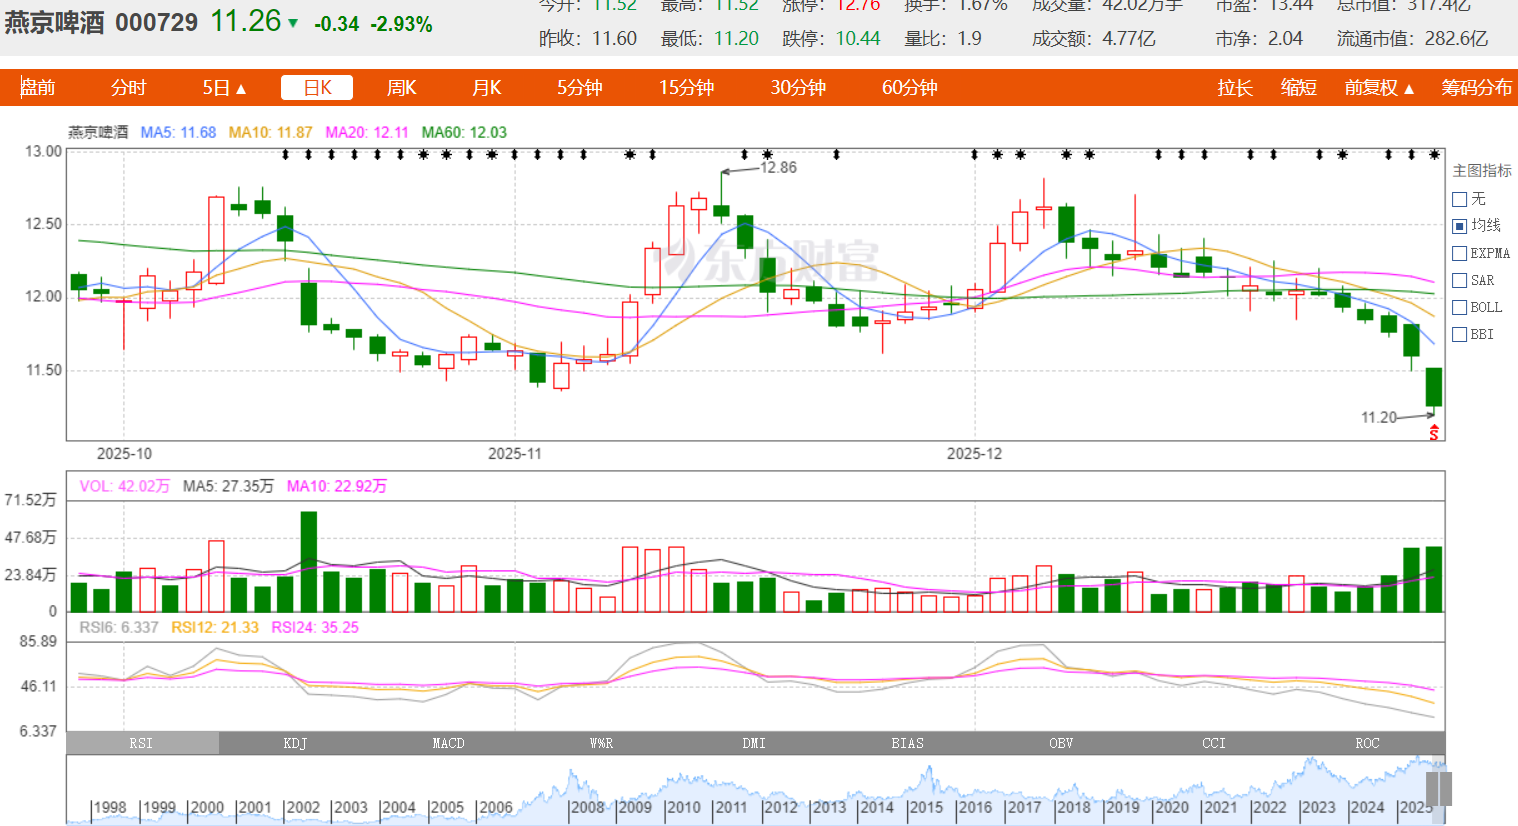The height and width of the screenshot is (826, 1518).
Task: Select the W%R indicator tab
Action: pos(601,743)
